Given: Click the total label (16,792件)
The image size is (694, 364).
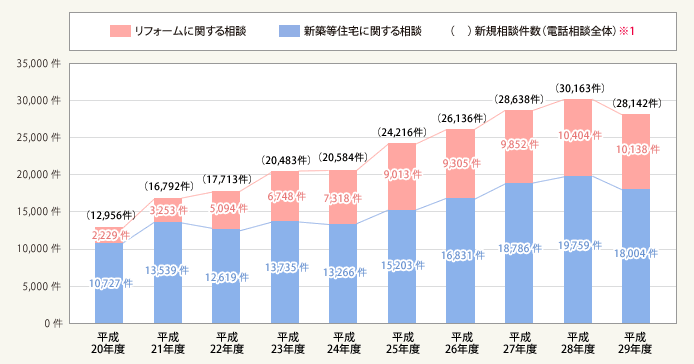Looking at the screenshot, I should click(x=169, y=186).
